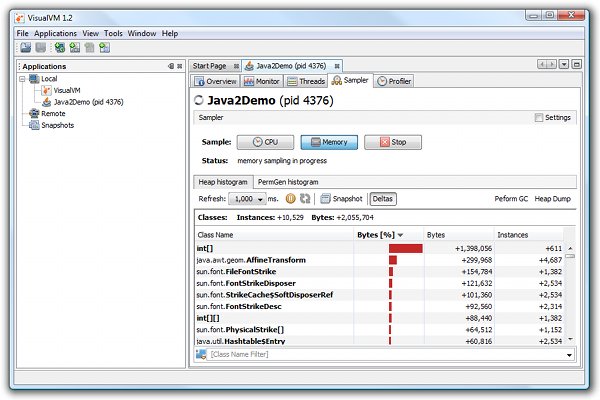Switch to the PermGen histogram tab
The height and width of the screenshot is (400, 600).
click(x=287, y=182)
